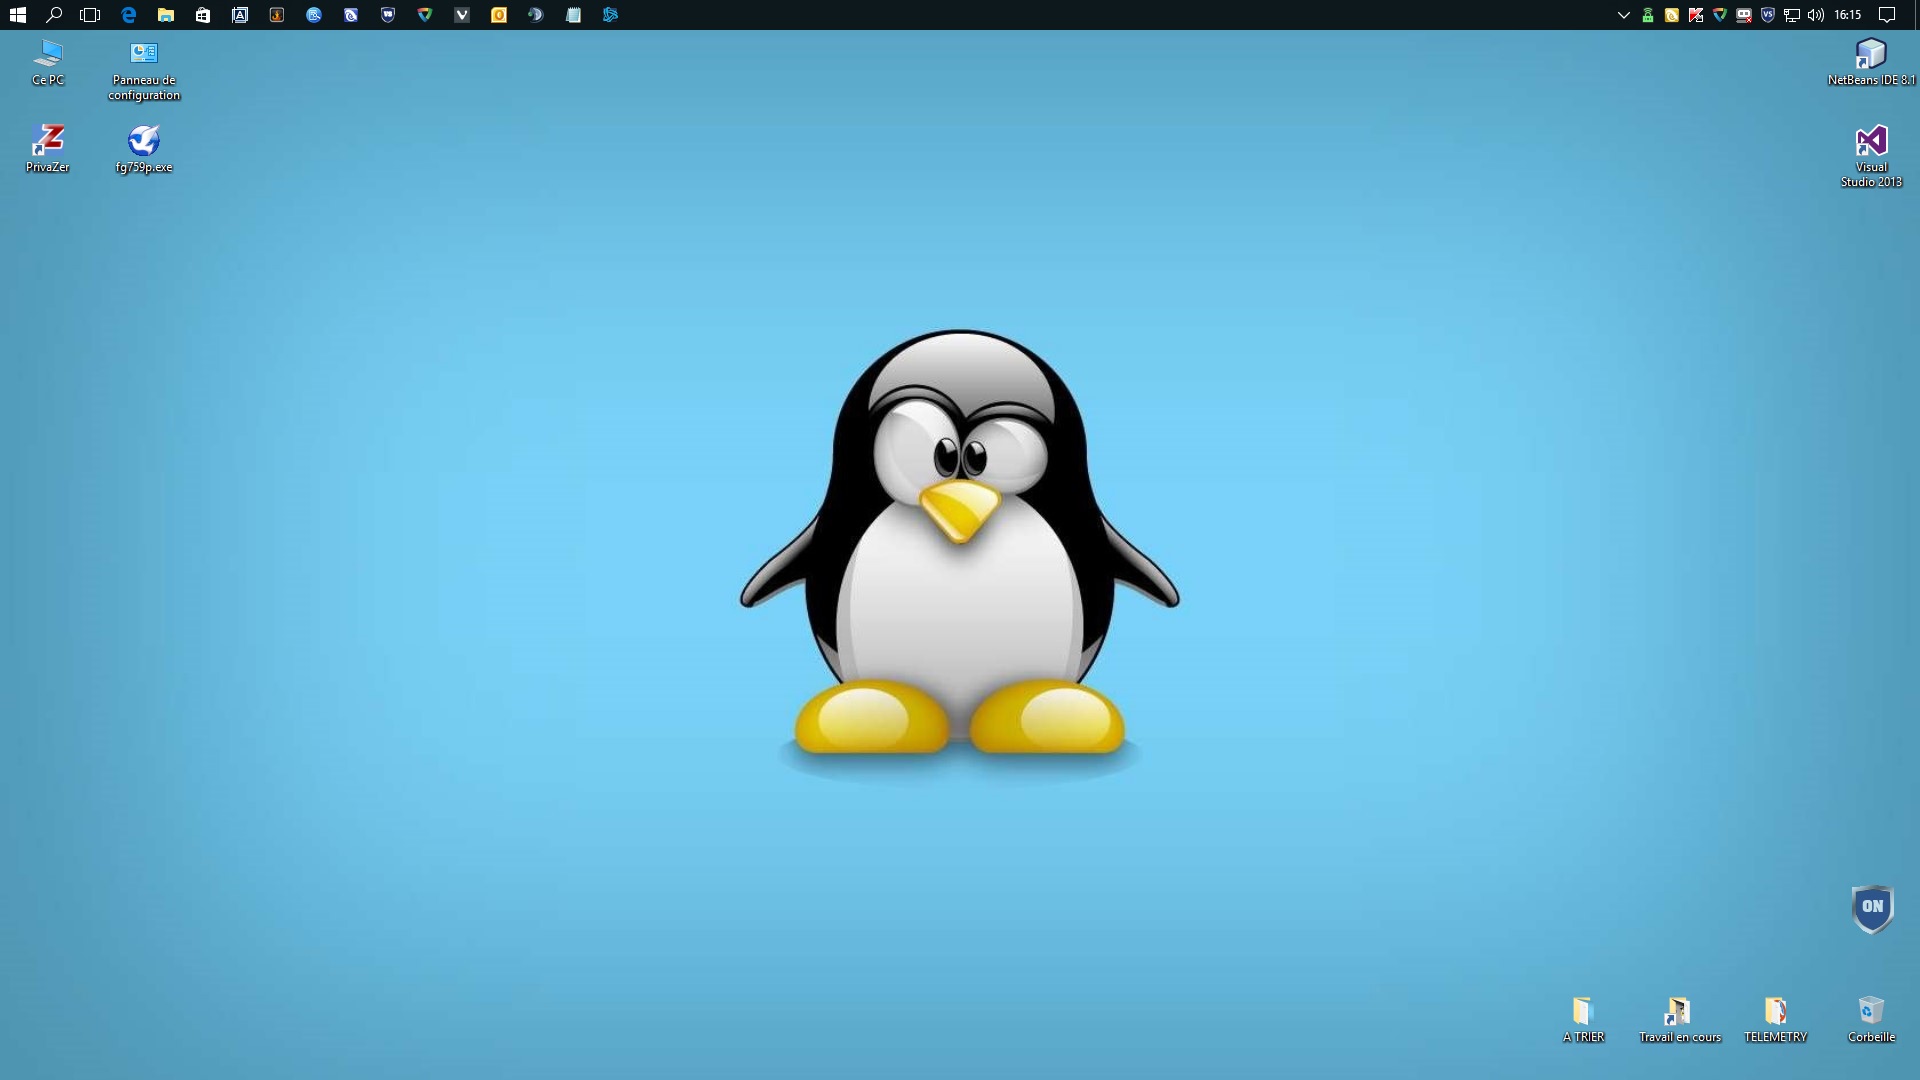Open File Explorer from the taskbar
The height and width of the screenshot is (1080, 1920).
tap(166, 15)
